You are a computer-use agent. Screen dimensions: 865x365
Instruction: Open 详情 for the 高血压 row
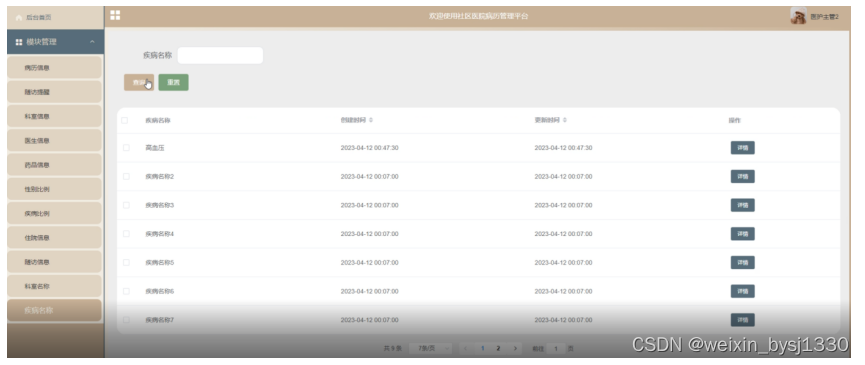(743, 148)
